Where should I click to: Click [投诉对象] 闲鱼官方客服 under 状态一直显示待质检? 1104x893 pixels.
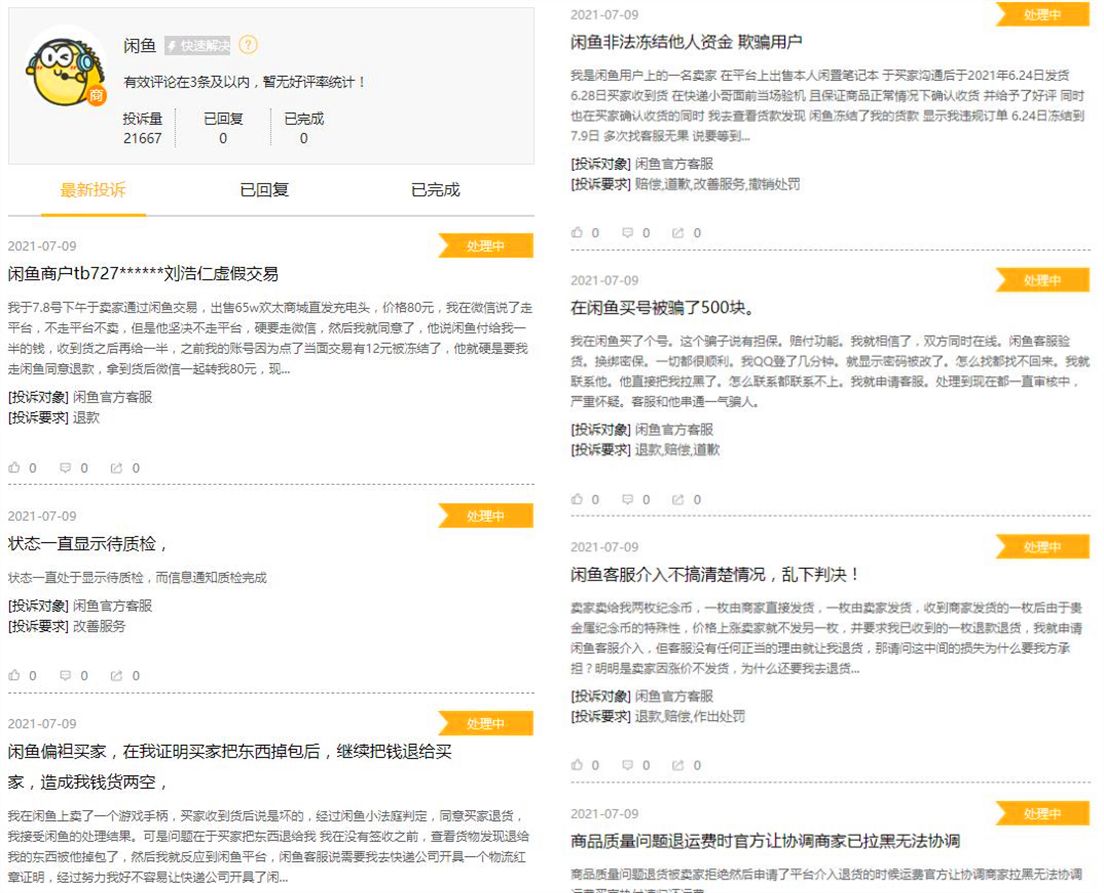tap(80, 606)
